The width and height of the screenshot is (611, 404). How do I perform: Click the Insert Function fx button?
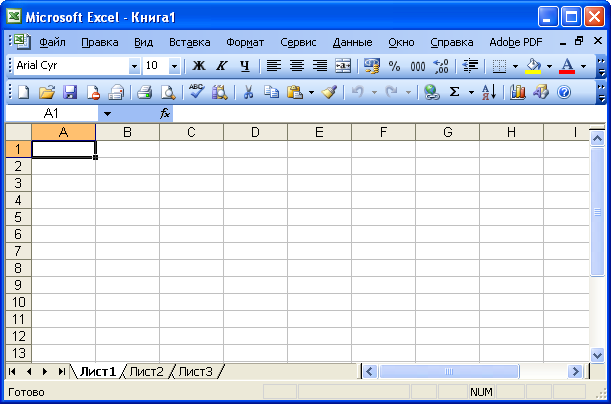tap(165, 114)
